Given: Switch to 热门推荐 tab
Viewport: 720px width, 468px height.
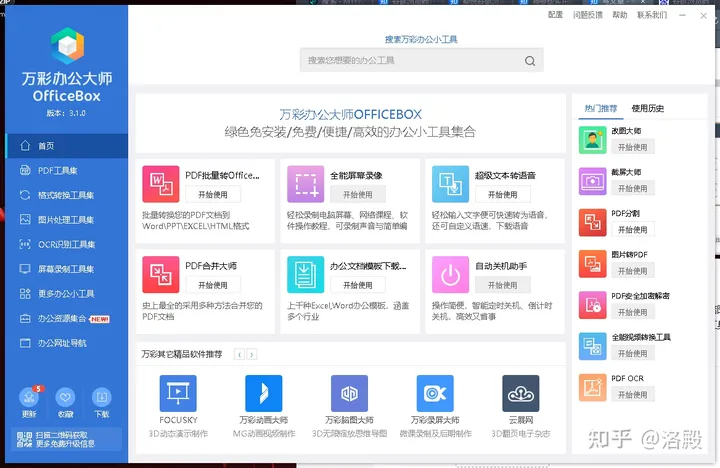Looking at the screenshot, I should [601, 108].
